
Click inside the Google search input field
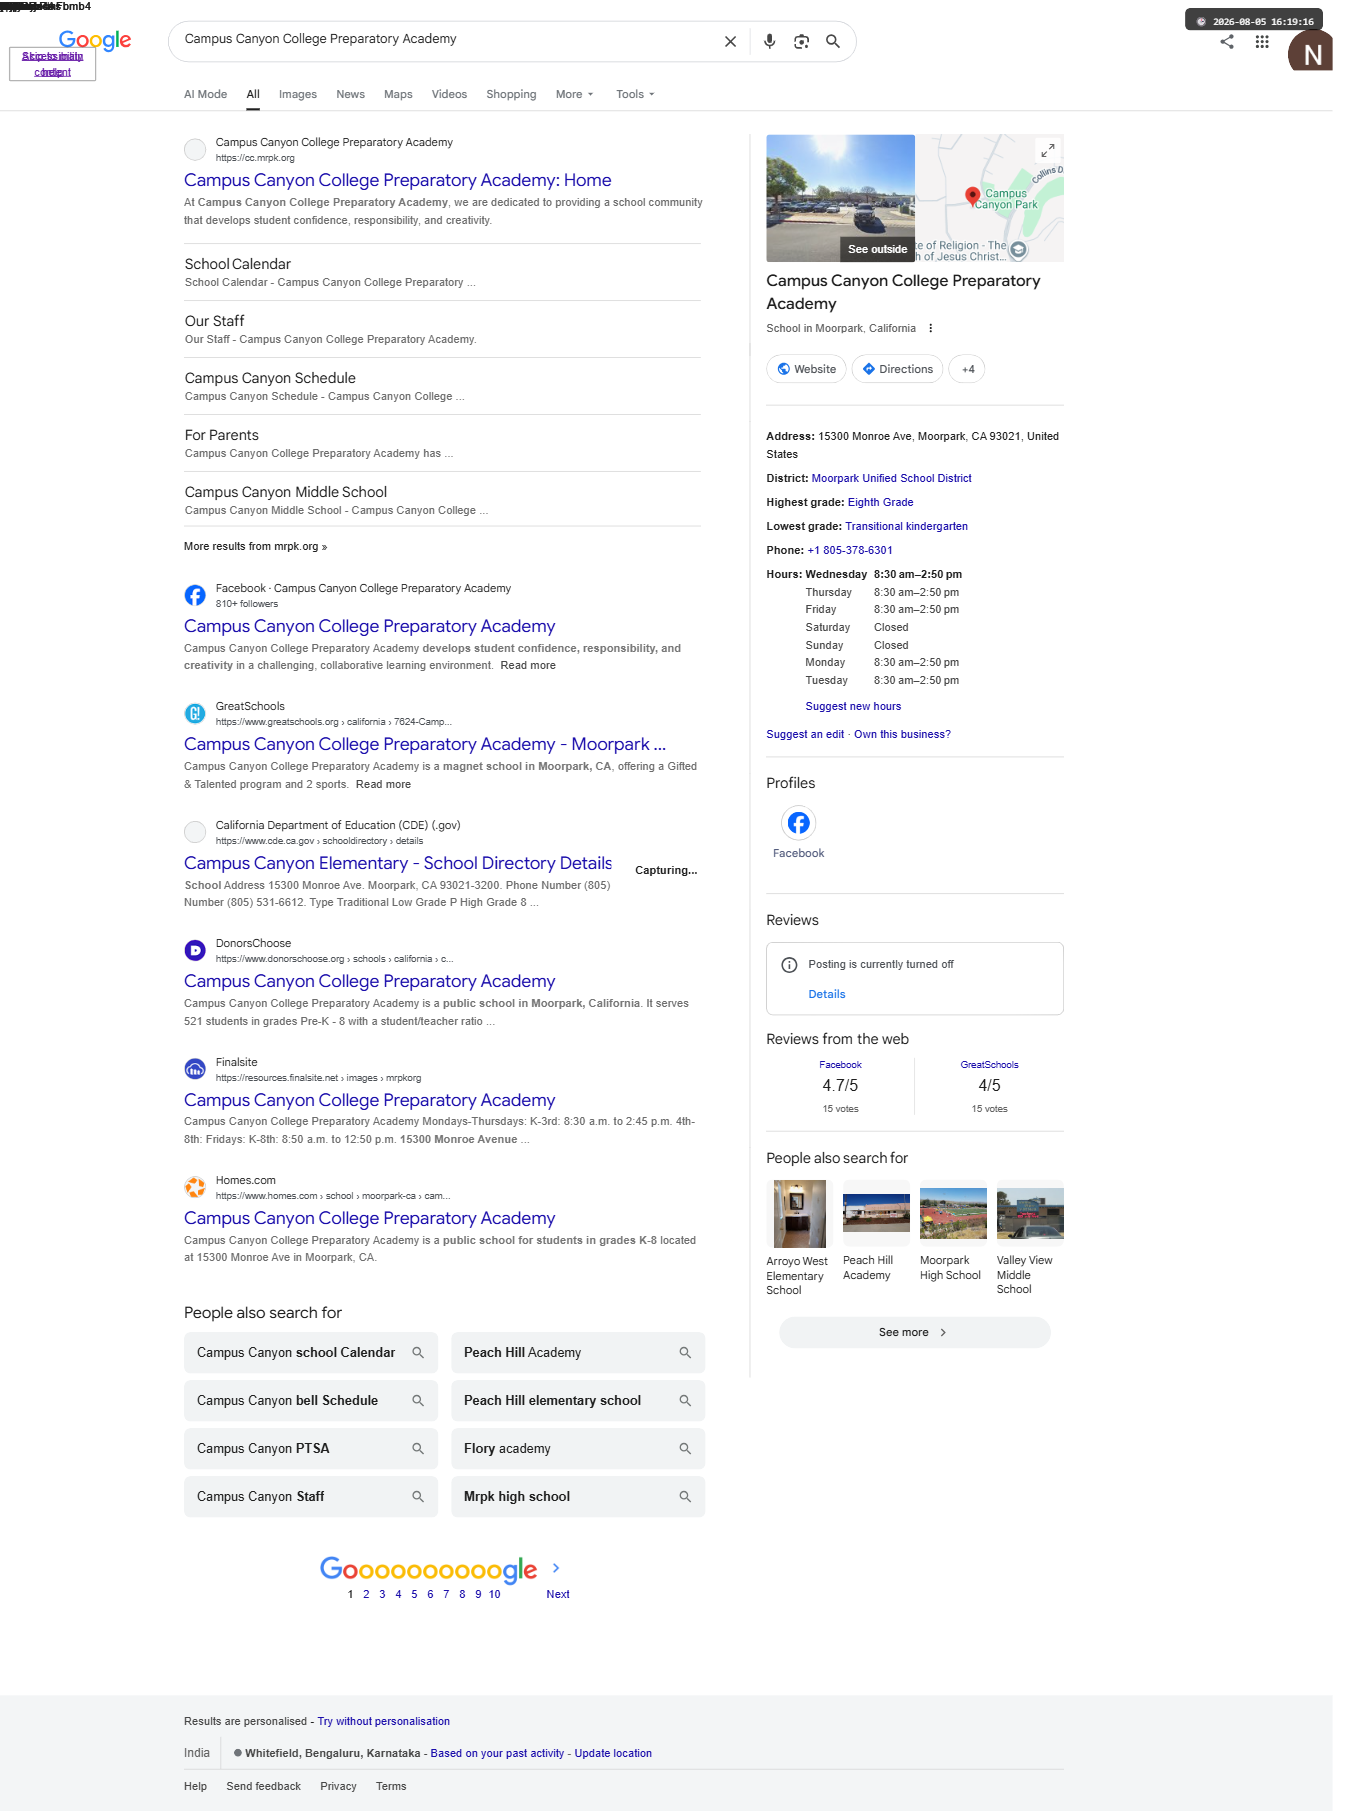[x=445, y=40]
